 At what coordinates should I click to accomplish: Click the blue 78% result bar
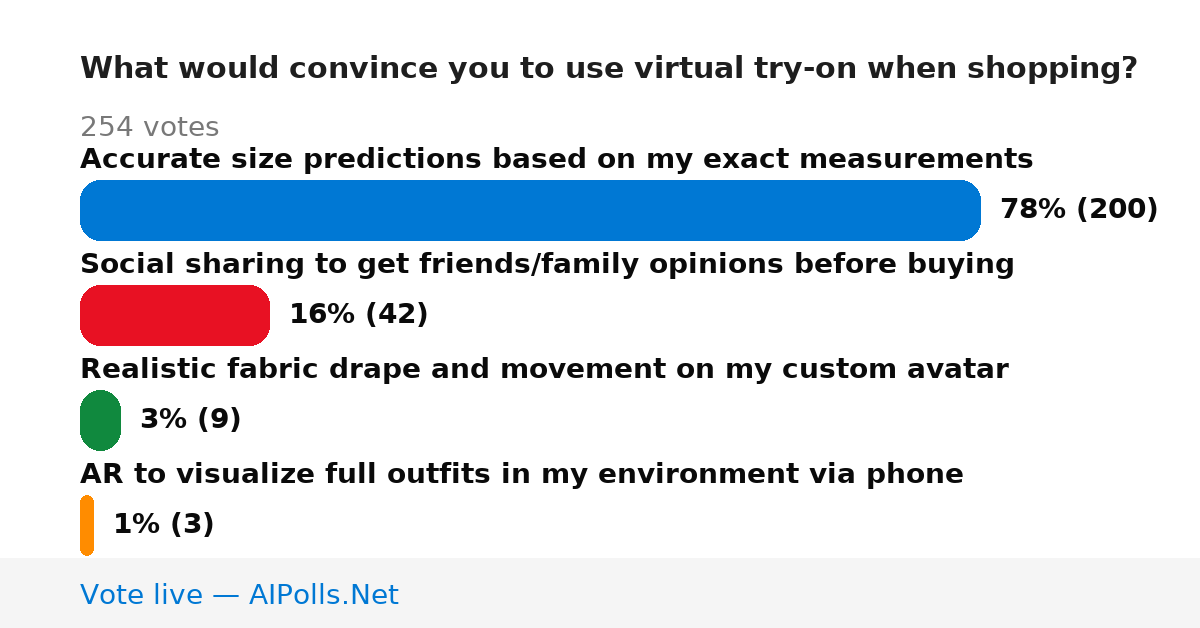[x=530, y=210]
